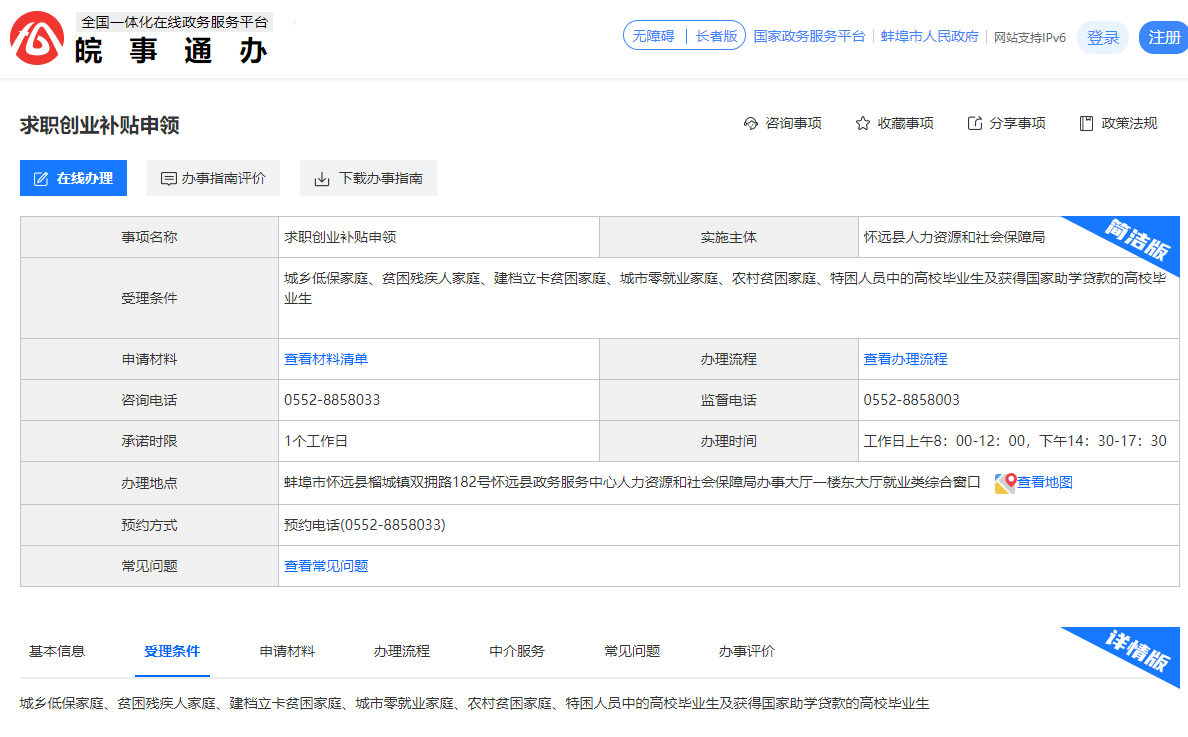Select the 受理条件 tab

point(172,651)
